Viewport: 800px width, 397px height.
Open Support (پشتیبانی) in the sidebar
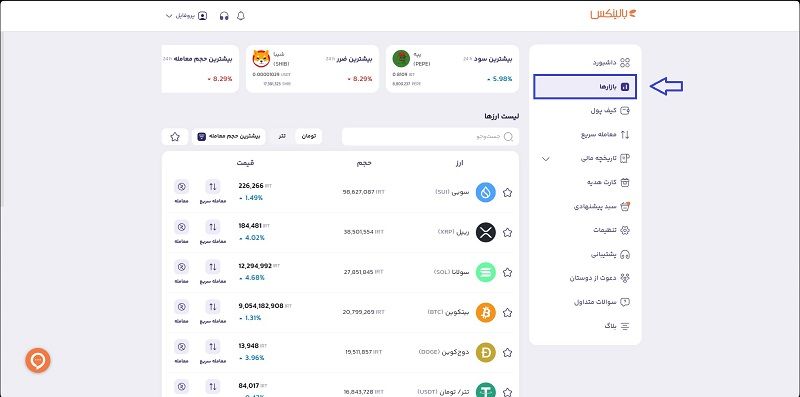[610, 254]
